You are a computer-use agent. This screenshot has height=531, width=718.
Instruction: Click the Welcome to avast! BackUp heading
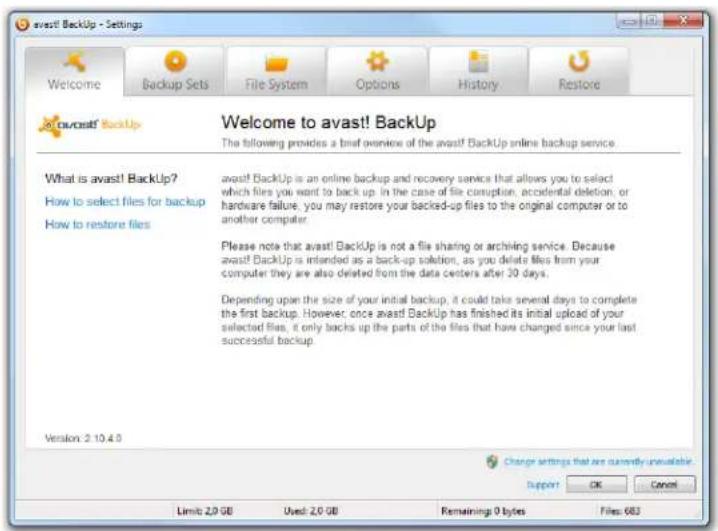pyautogui.click(x=329, y=122)
